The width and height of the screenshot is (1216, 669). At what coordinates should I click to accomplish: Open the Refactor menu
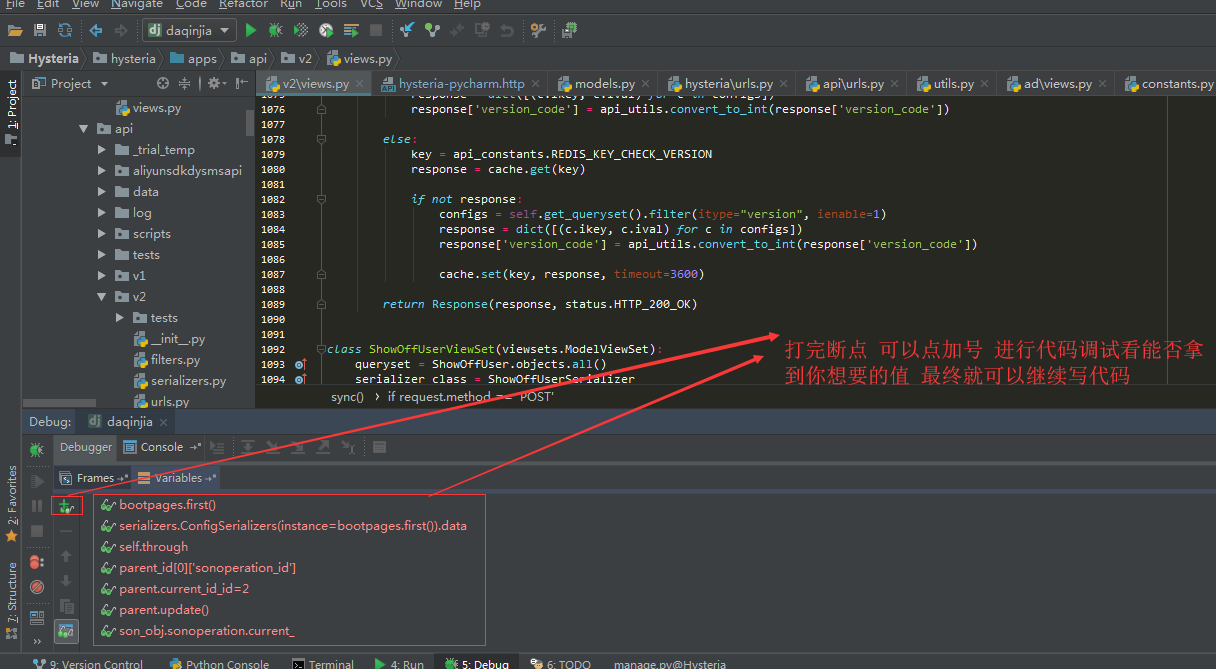click(243, 4)
